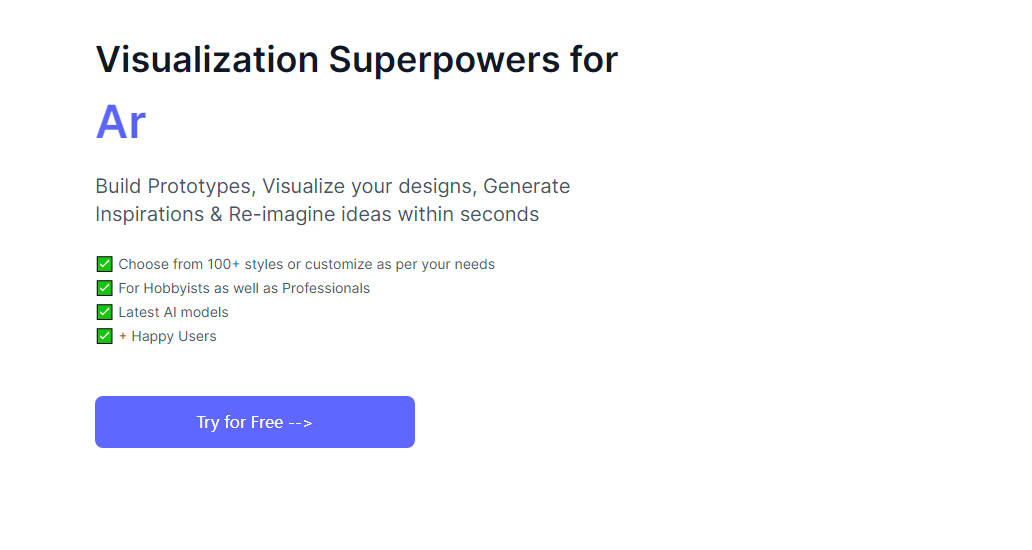Viewport: 1032px width, 550px height.
Task: Click 'For Hobbyists as well as Professionals' text
Action: 244,288
